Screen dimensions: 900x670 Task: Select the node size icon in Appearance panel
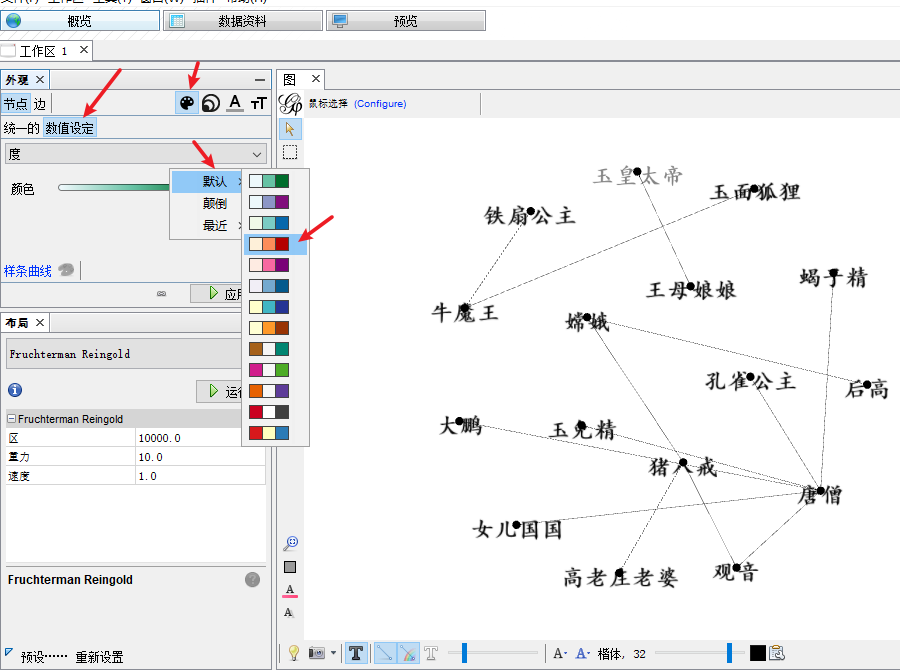pyautogui.click(x=210, y=103)
